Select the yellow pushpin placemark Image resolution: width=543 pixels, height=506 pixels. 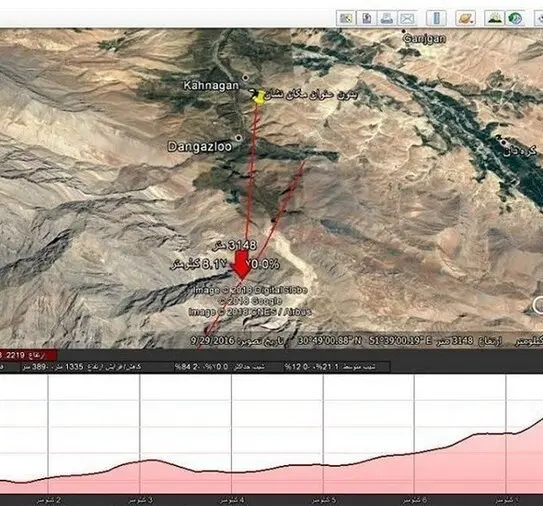click(x=258, y=97)
